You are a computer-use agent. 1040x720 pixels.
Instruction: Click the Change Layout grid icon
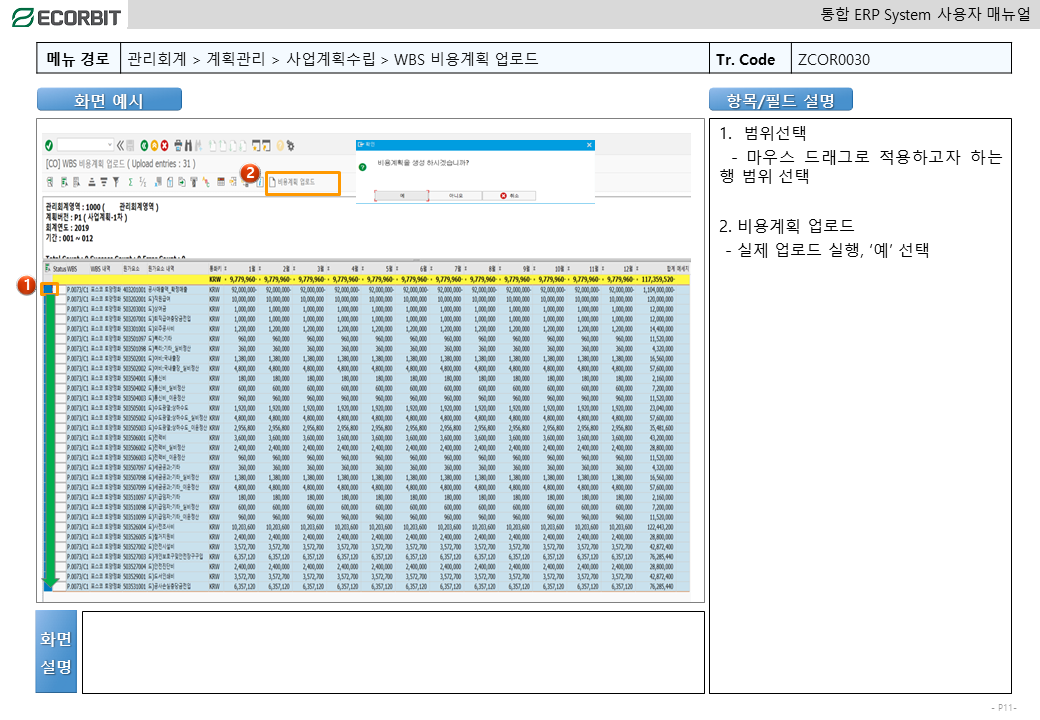click(x=221, y=182)
